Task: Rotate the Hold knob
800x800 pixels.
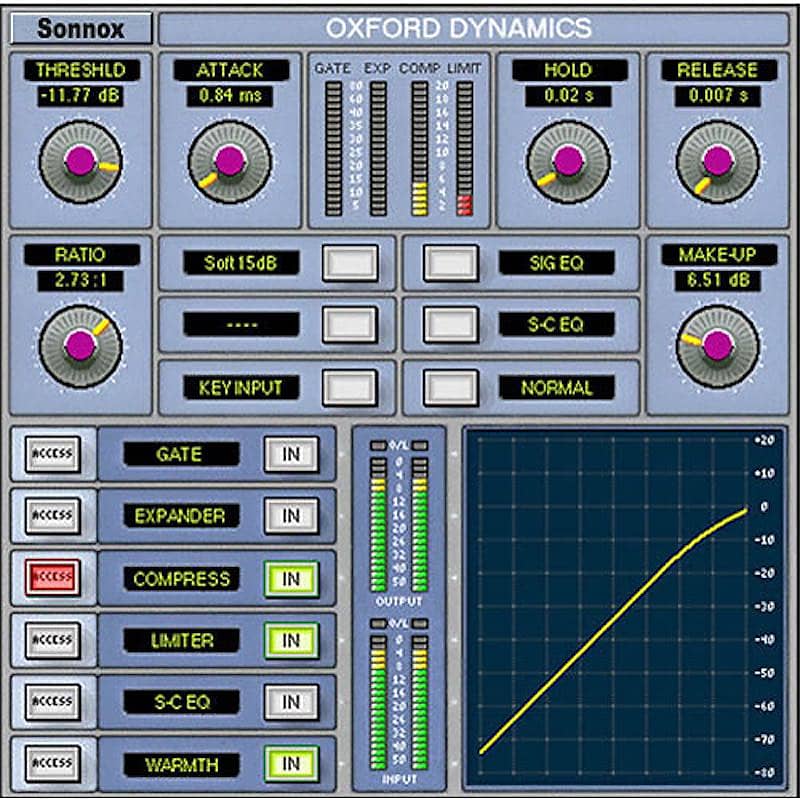Action: [570, 160]
